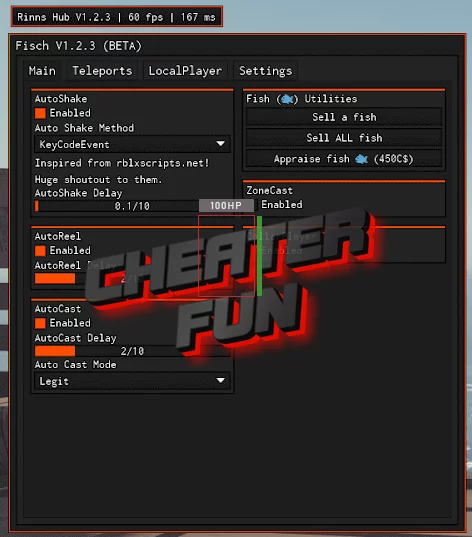Adjust the AutoReel Delay slider
472x537 pixels.
pyautogui.click(x=132, y=278)
